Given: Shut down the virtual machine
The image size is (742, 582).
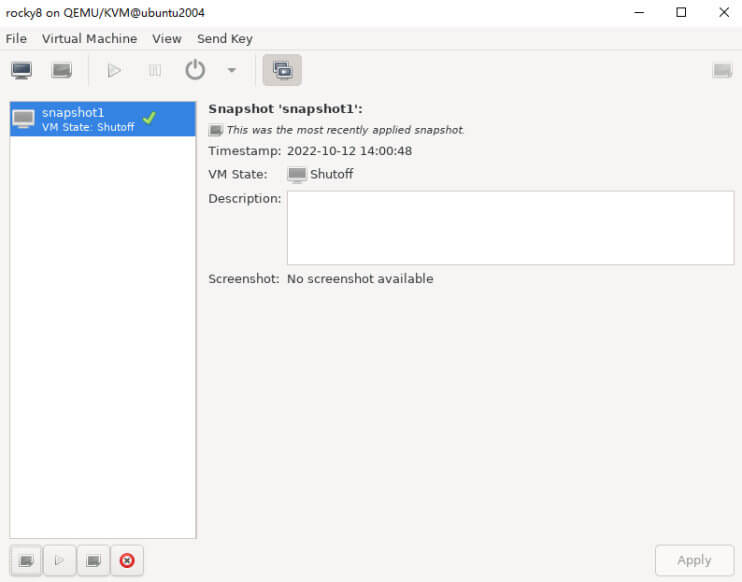Looking at the screenshot, I should (x=195, y=70).
